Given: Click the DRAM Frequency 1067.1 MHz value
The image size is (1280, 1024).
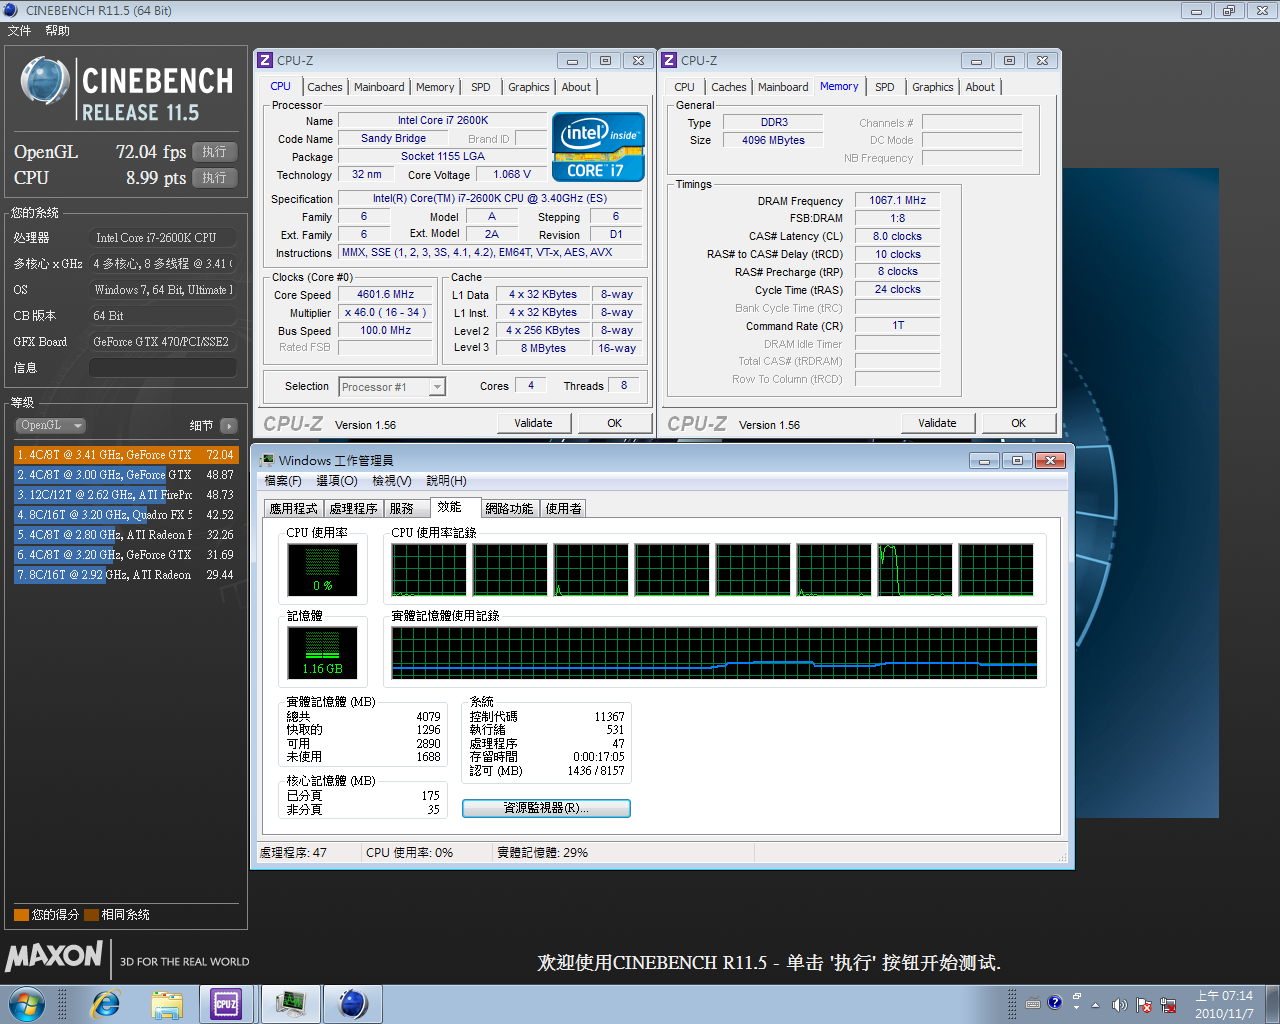Looking at the screenshot, I should (x=897, y=201).
